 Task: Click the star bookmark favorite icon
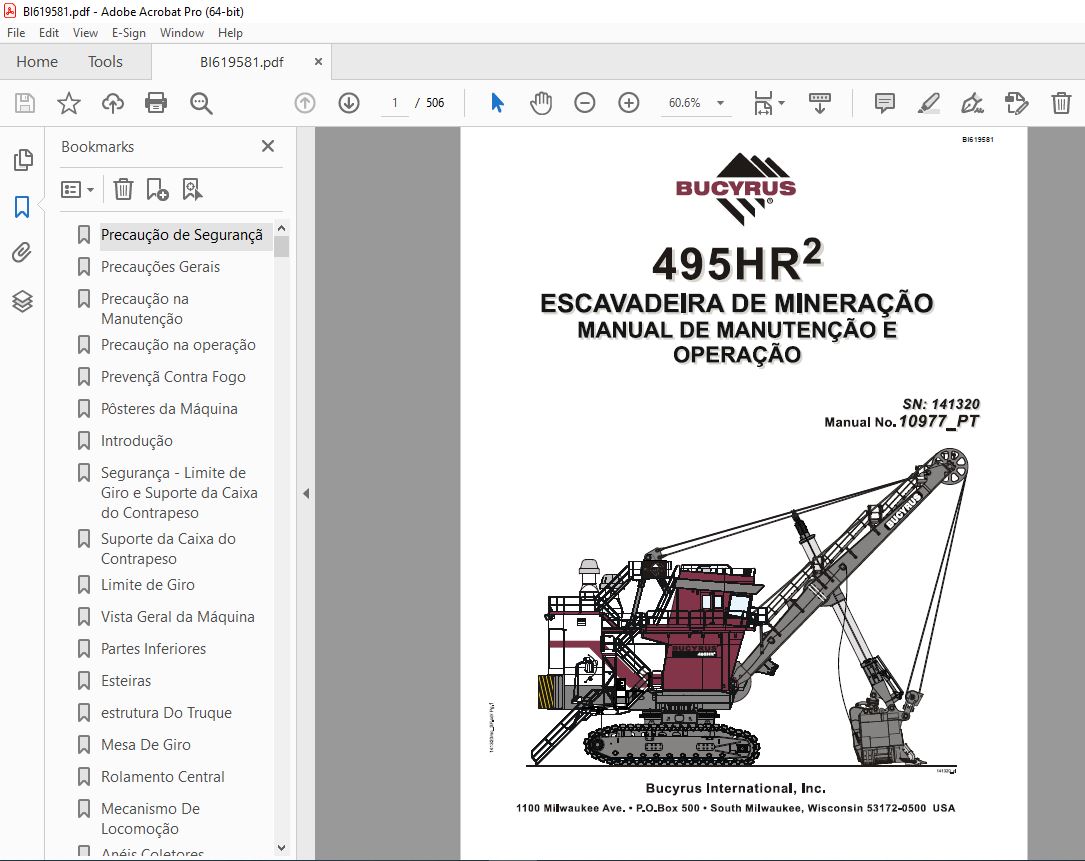69,103
